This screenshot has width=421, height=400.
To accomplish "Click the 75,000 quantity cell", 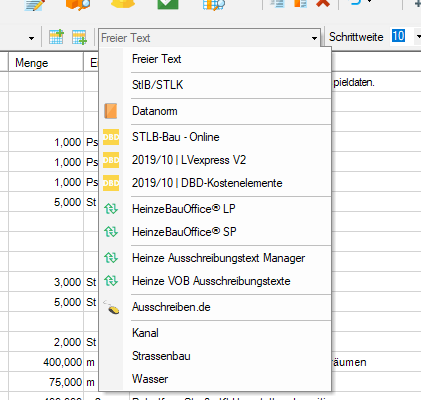I will (x=46, y=382).
